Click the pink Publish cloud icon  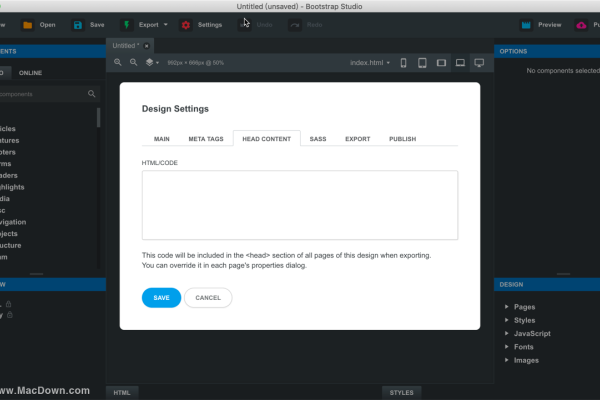[x=581, y=25]
